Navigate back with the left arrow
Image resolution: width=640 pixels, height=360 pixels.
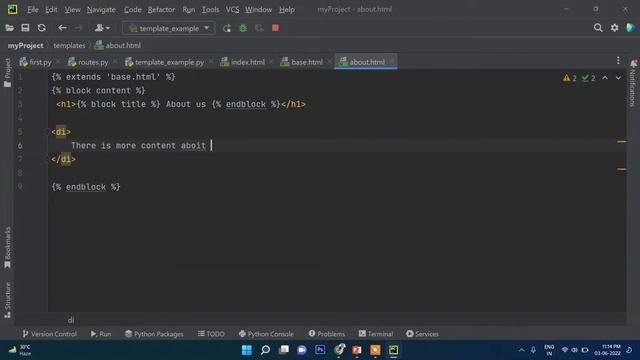point(62,28)
